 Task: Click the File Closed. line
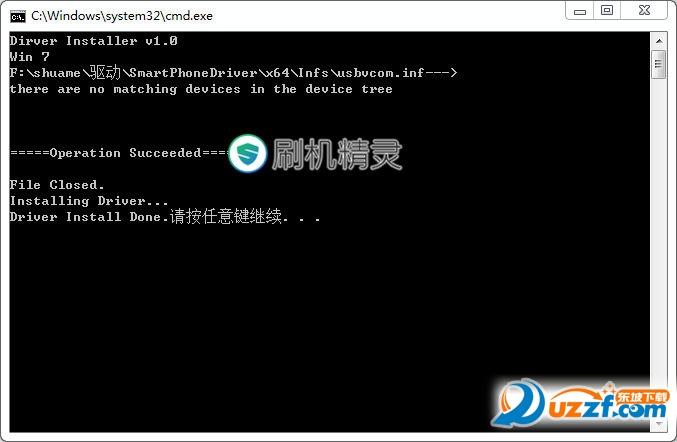point(57,185)
